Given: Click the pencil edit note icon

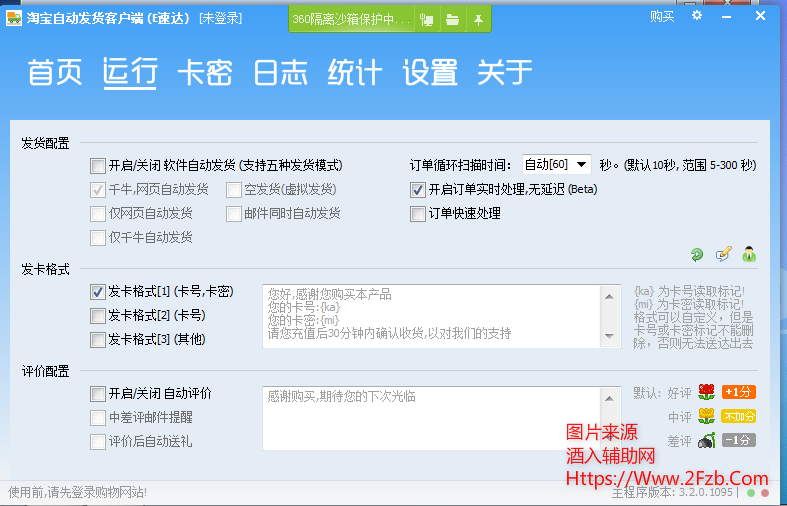Looking at the screenshot, I should tap(723, 255).
